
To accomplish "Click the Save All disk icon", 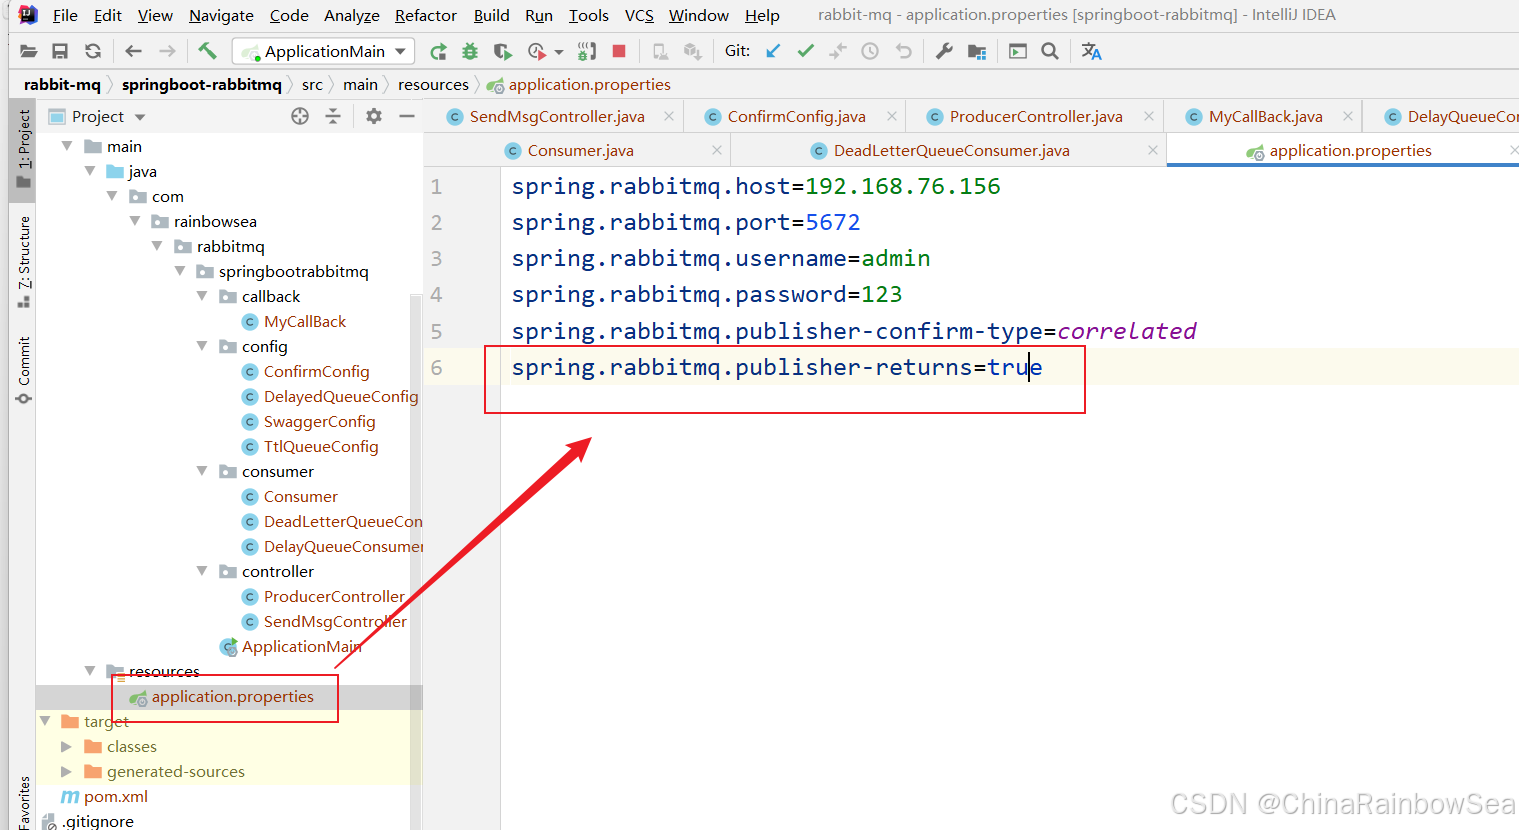I will click(x=60, y=51).
